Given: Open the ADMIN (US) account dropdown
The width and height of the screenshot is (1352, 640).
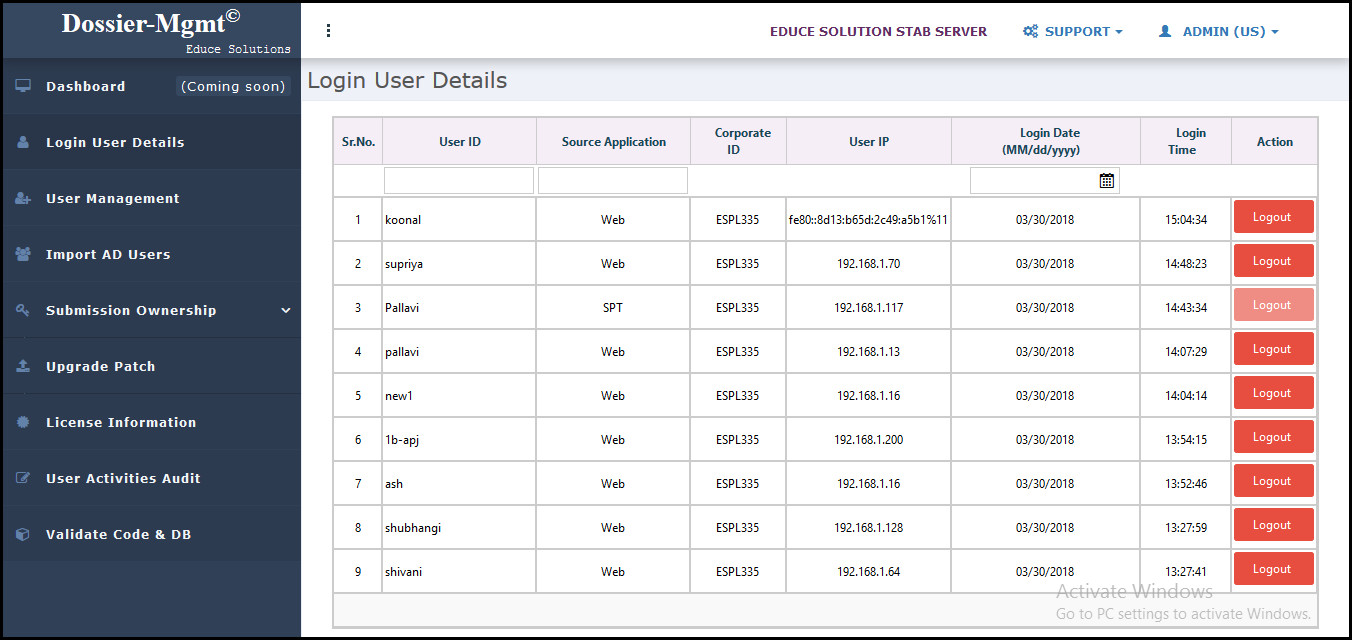Looking at the screenshot, I should (1219, 31).
